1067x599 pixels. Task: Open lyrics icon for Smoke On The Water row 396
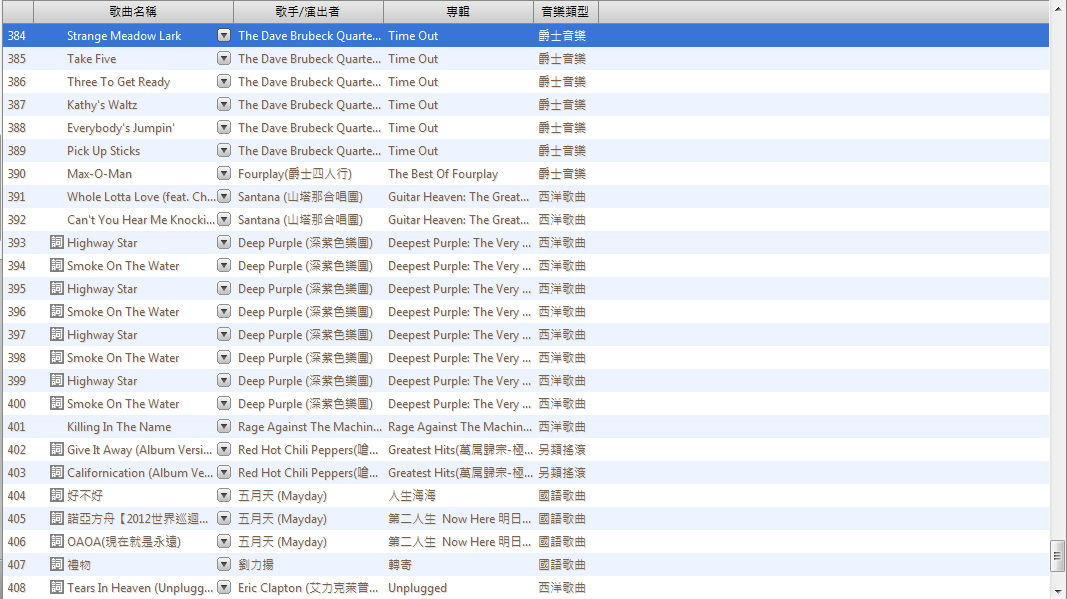pos(57,312)
